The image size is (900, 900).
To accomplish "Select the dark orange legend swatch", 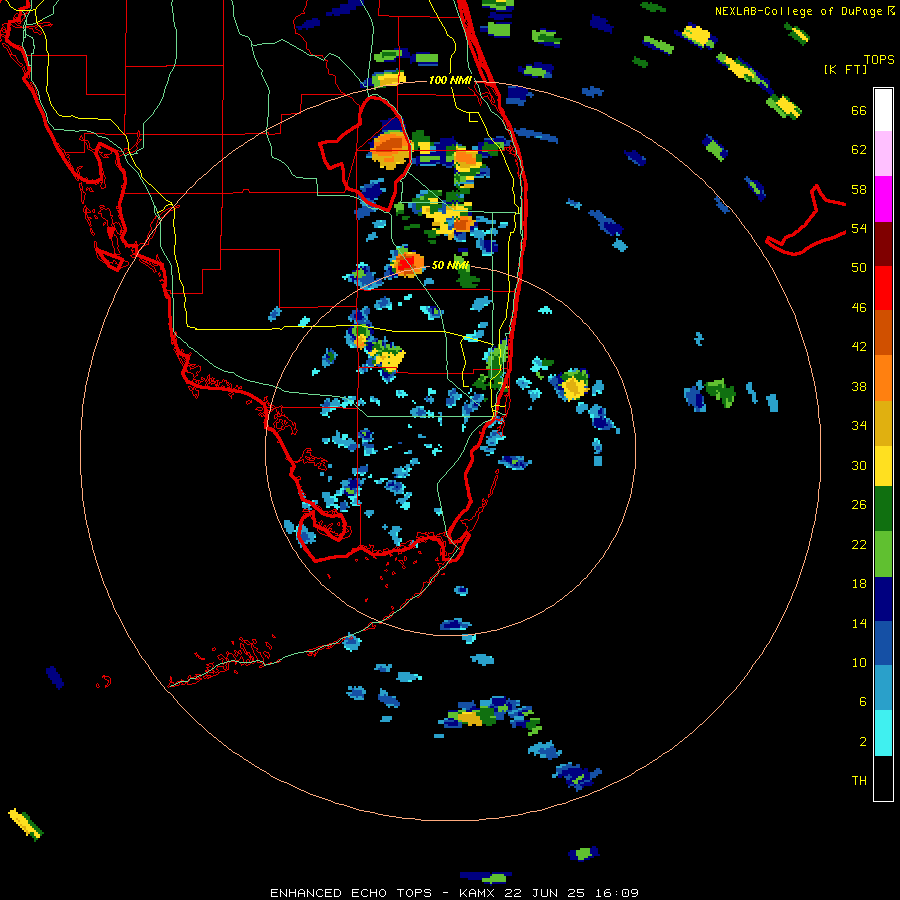I will coord(883,332).
